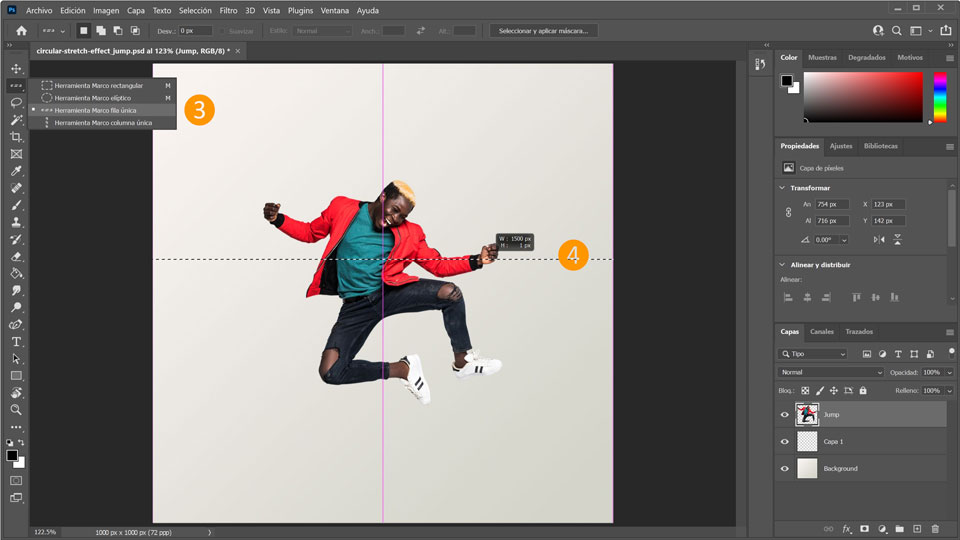960x540 pixels.
Task: Click Seleccionar y aplicar máscara button
Action: [x=544, y=31]
